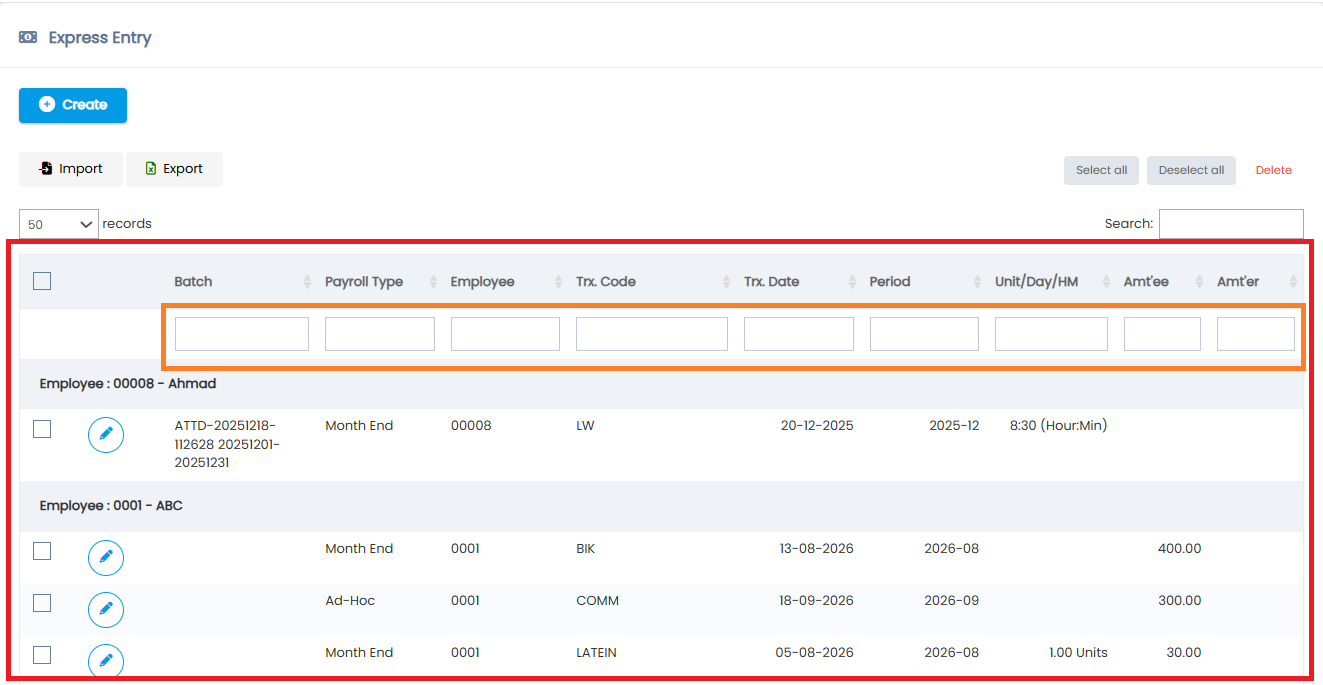Click the amount 300.00
The image size is (1323, 685).
coord(1180,601)
